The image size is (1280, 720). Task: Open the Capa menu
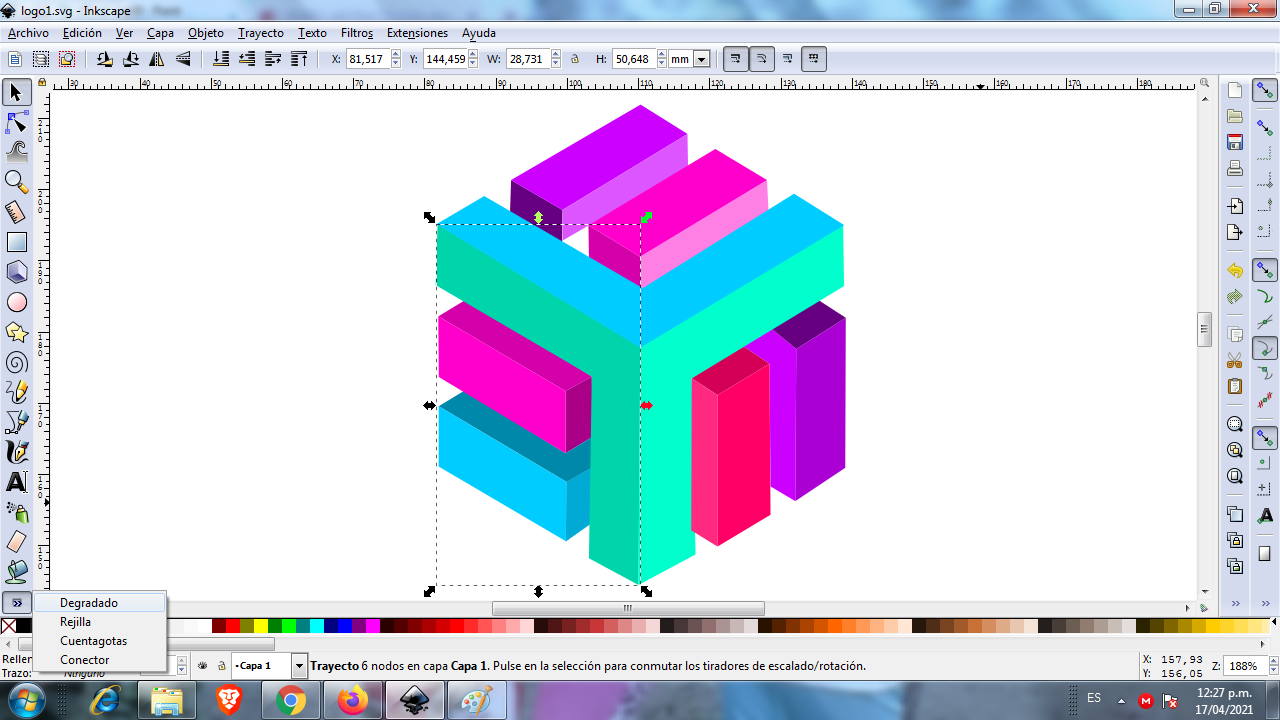160,33
